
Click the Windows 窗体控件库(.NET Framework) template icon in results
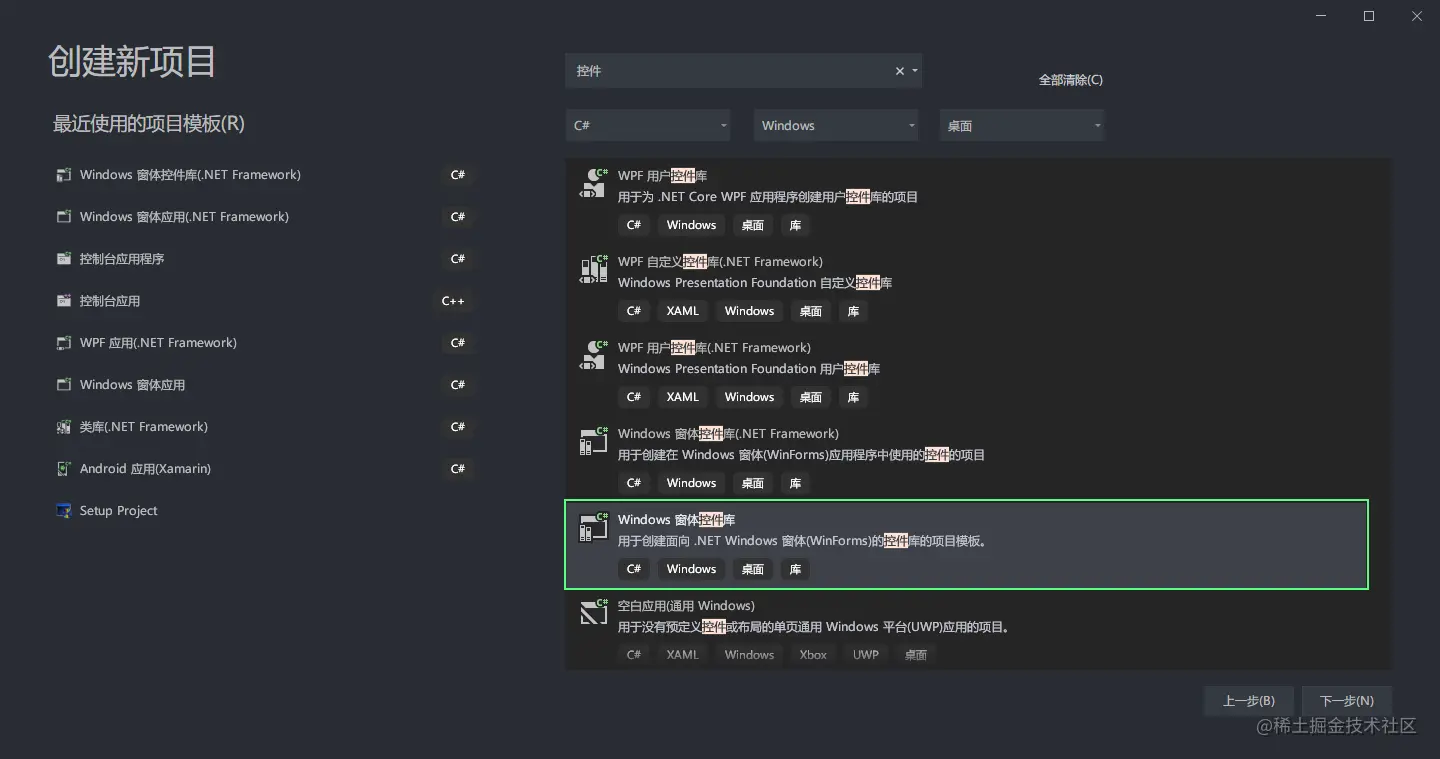(x=594, y=442)
